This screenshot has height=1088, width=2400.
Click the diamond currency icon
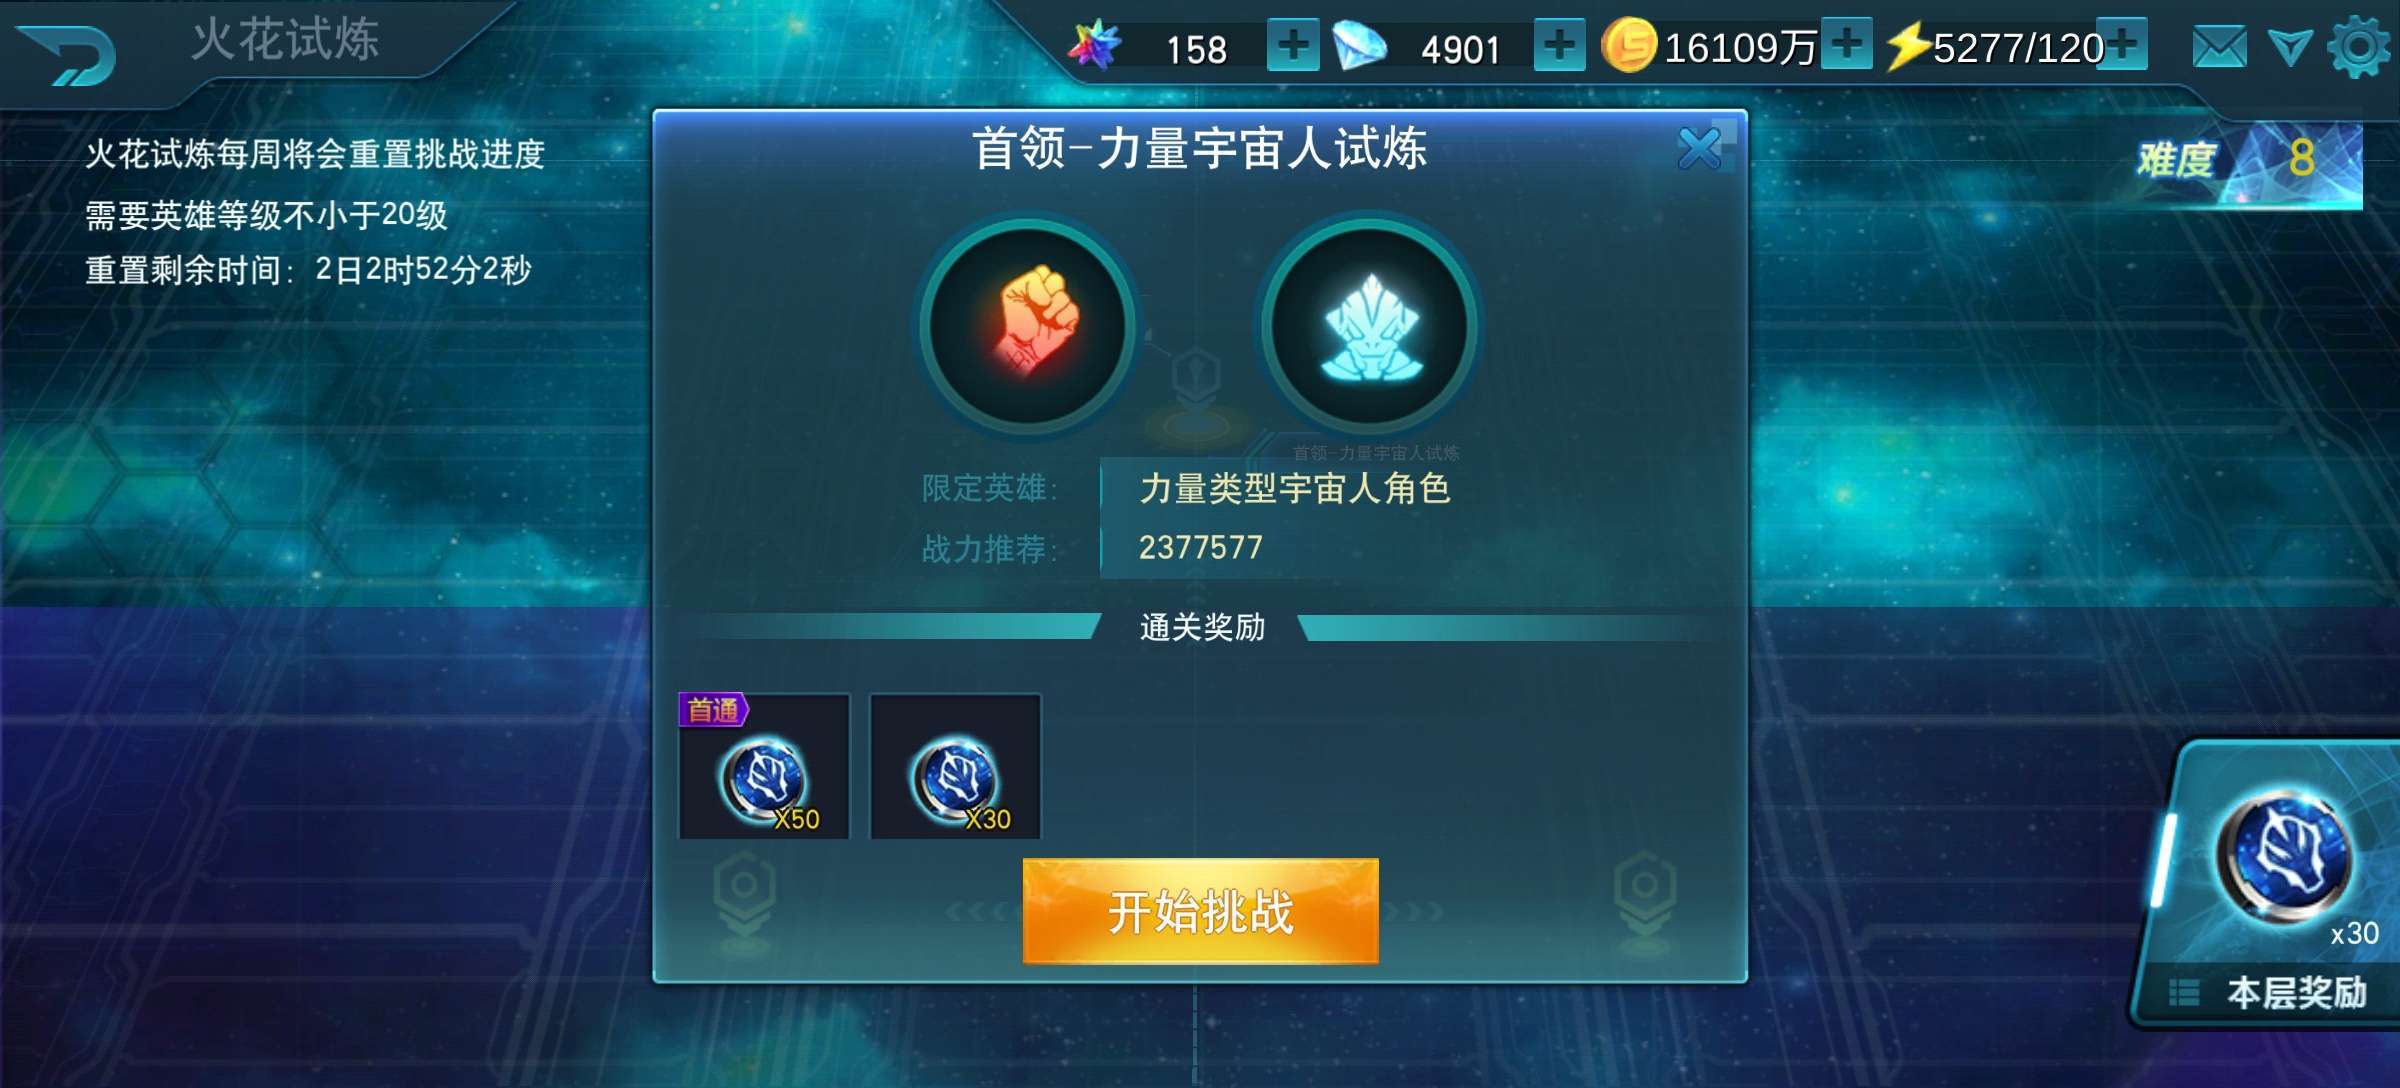pos(1360,46)
